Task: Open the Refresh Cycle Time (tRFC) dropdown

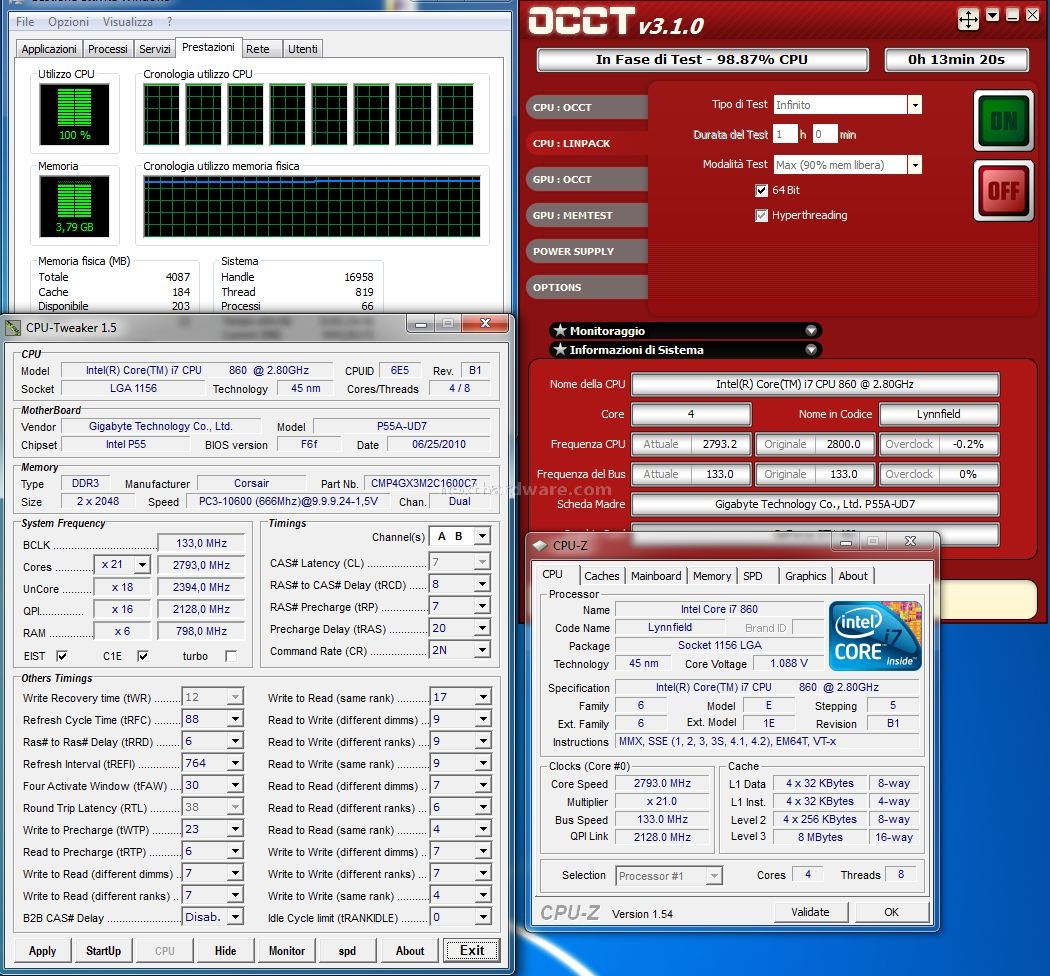Action: 235,719
